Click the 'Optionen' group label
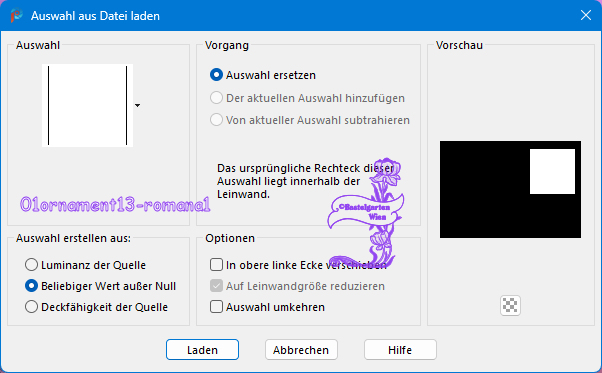The height and width of the screenshot is (373, 602). [230, 238]
